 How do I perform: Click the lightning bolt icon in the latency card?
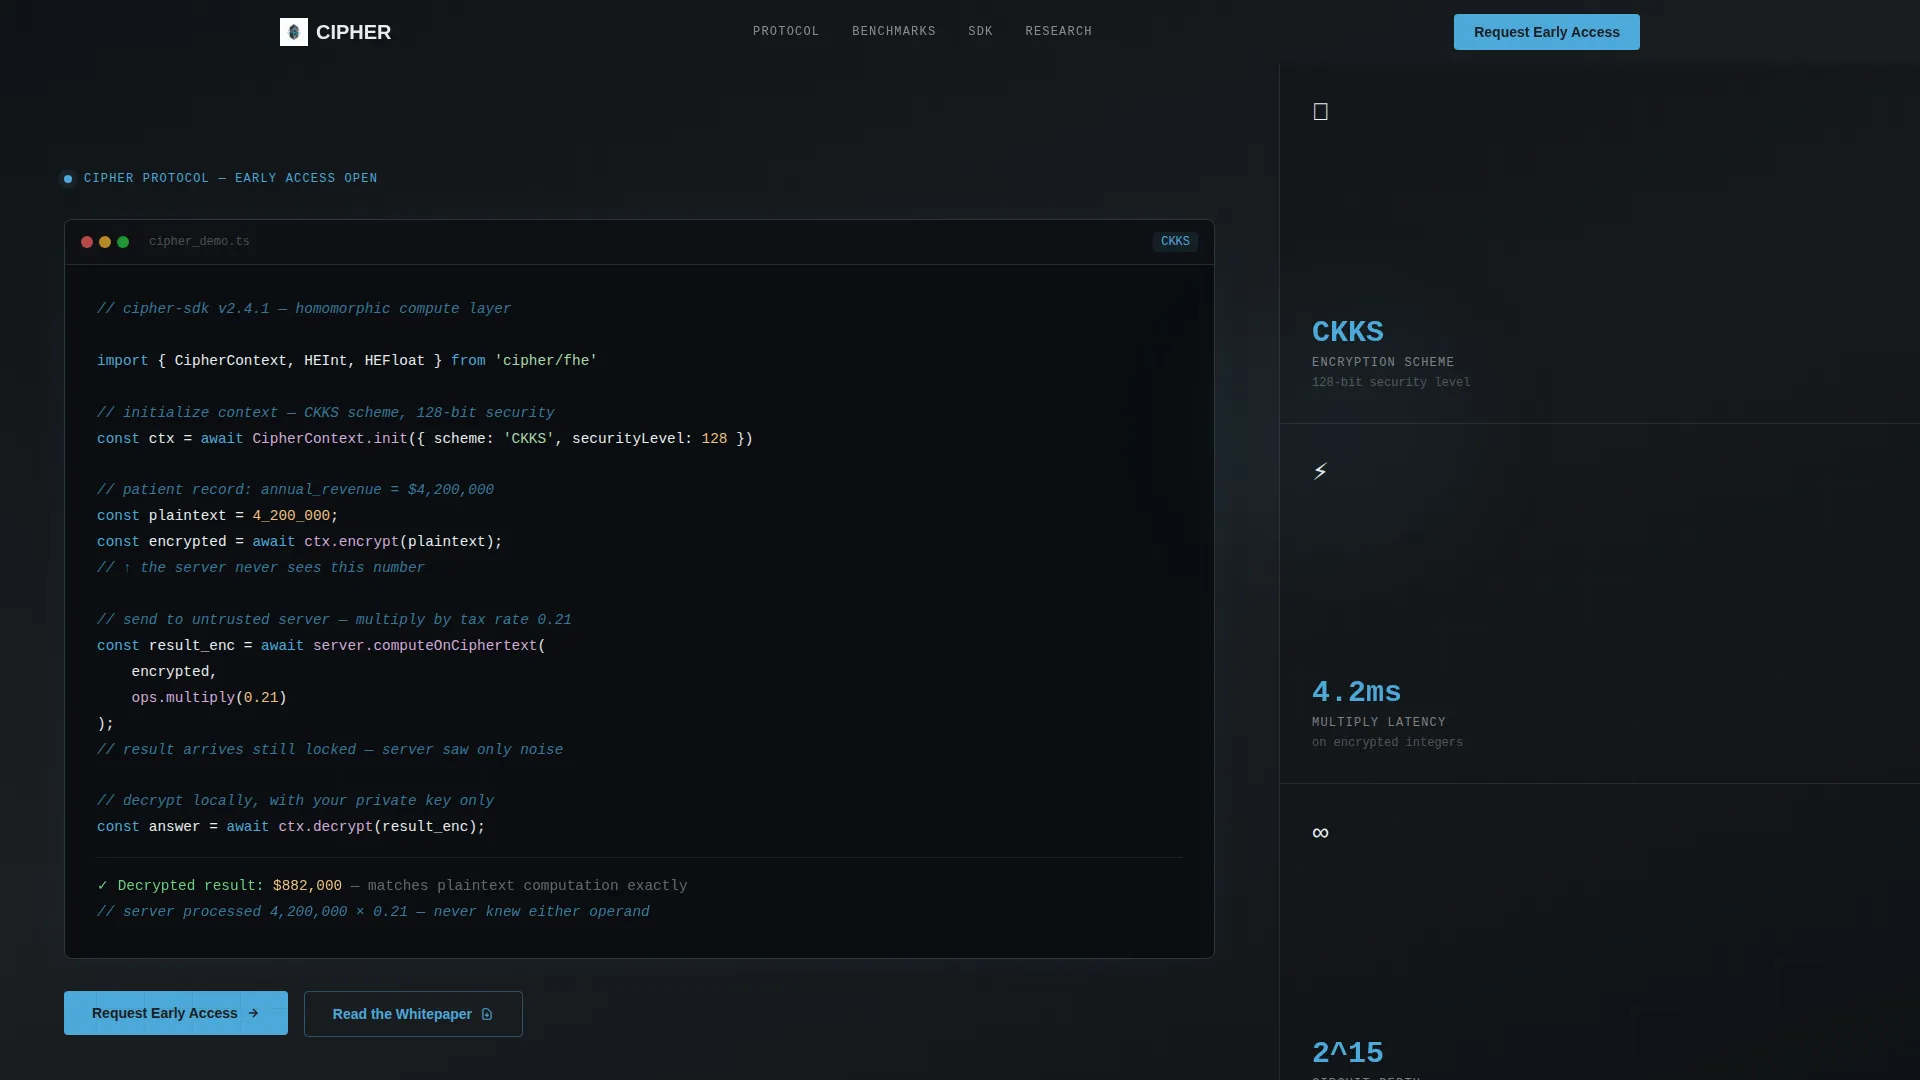pyautogui.click(x=1320, y=472)
